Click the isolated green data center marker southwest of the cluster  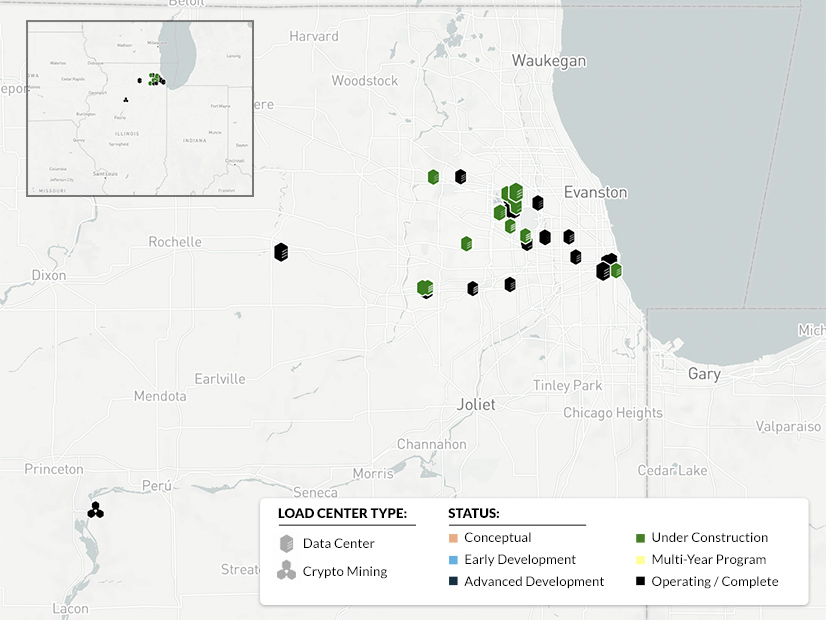[426, 288]
